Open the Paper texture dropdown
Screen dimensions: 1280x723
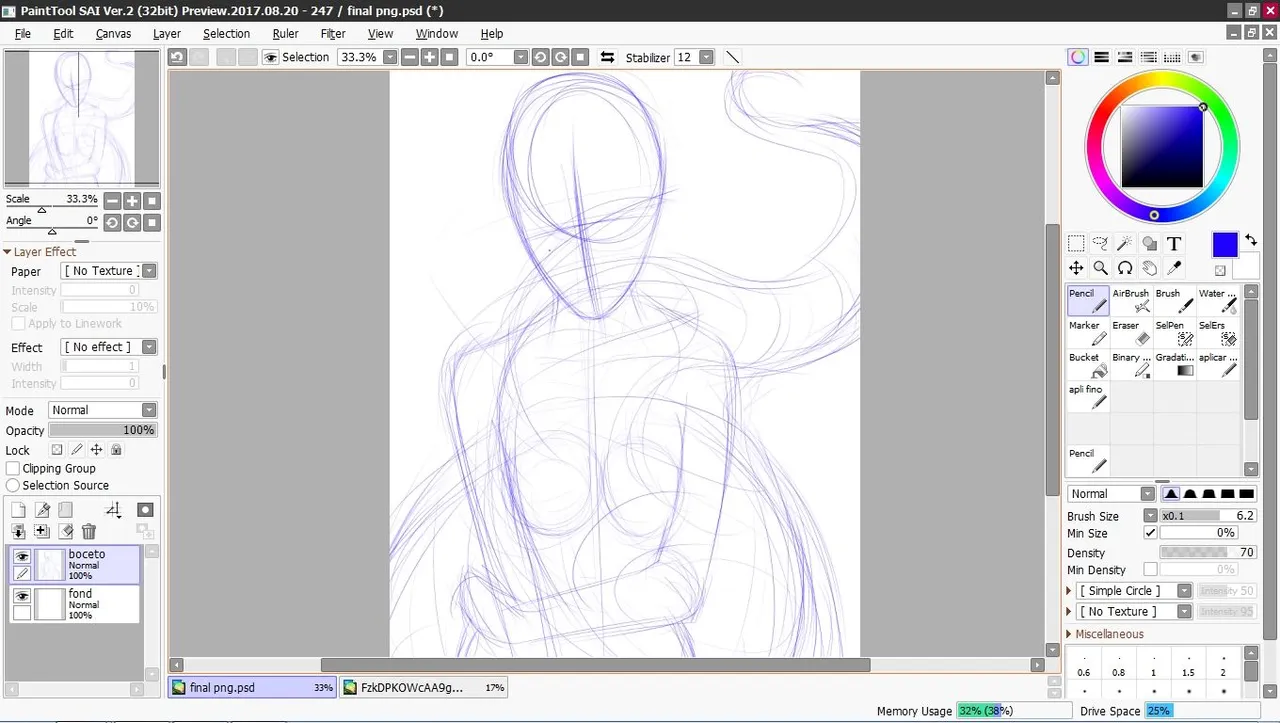[109, 271]
